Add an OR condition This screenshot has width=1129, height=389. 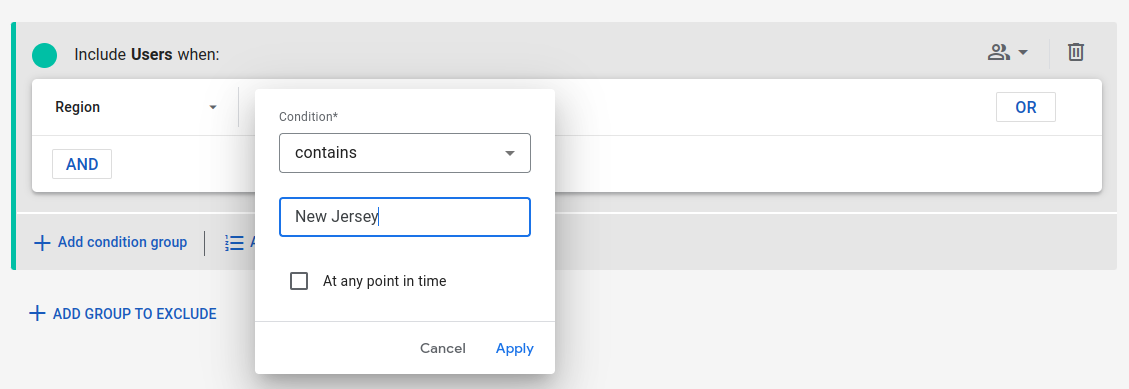(1025, 107)
